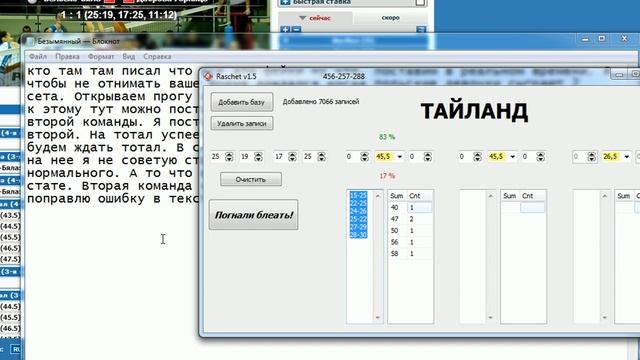Screen dimensions: 640x360
Task: Click the up arrow of the 15-25 list scrollbar
Action: click(x=378, y=196)
